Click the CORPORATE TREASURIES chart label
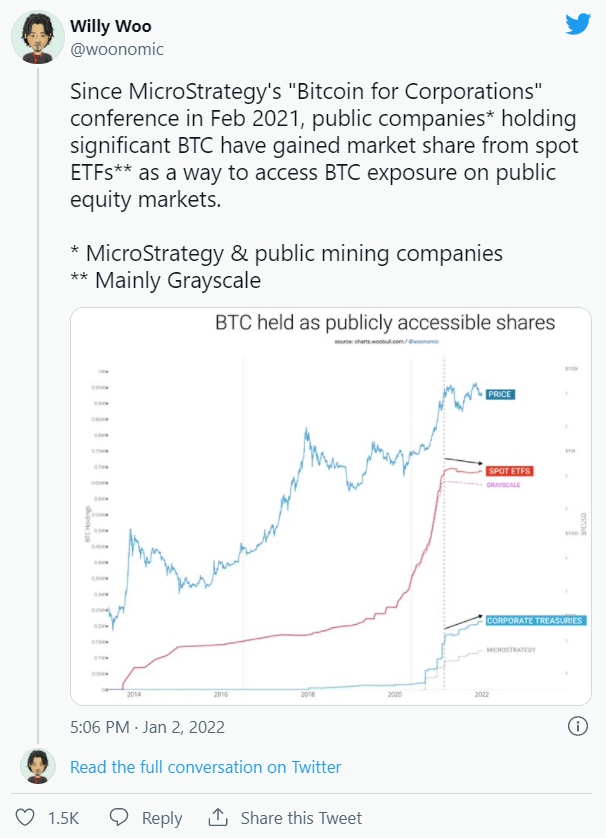Viewport: 606px width, 838px height. pyautogui.click(x=535, y=621)
